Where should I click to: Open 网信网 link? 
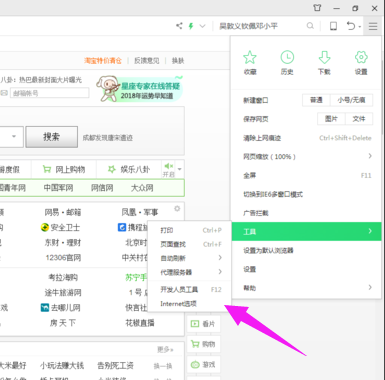point(102,188)
